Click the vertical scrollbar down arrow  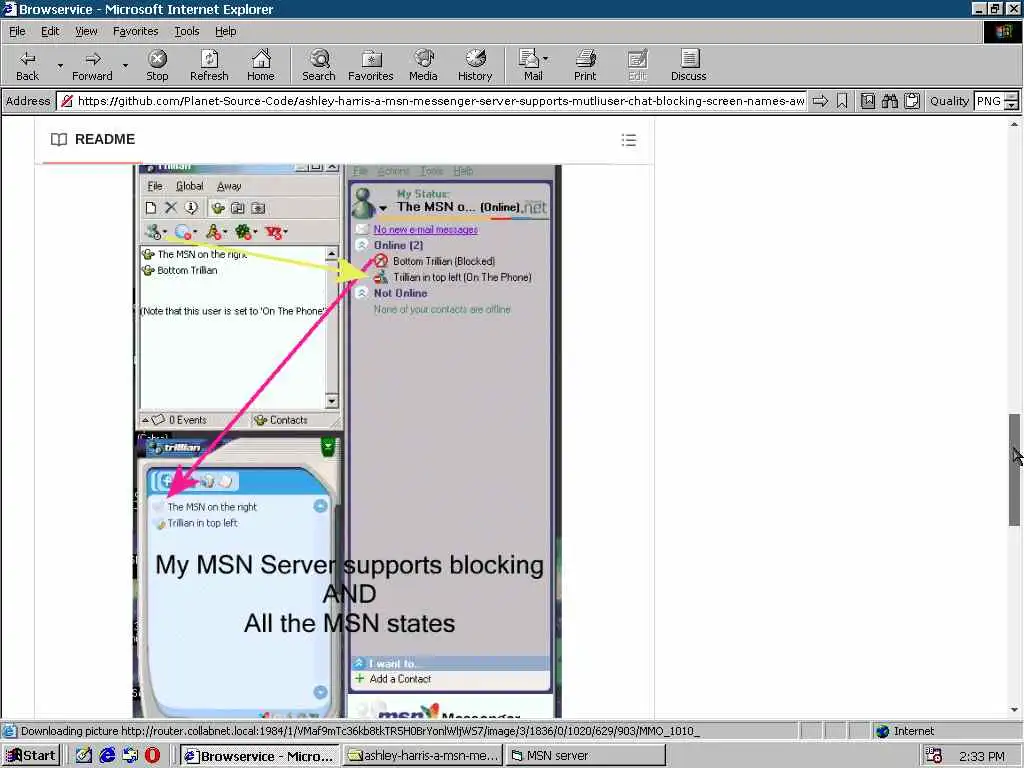click(x=1014, y=710)
